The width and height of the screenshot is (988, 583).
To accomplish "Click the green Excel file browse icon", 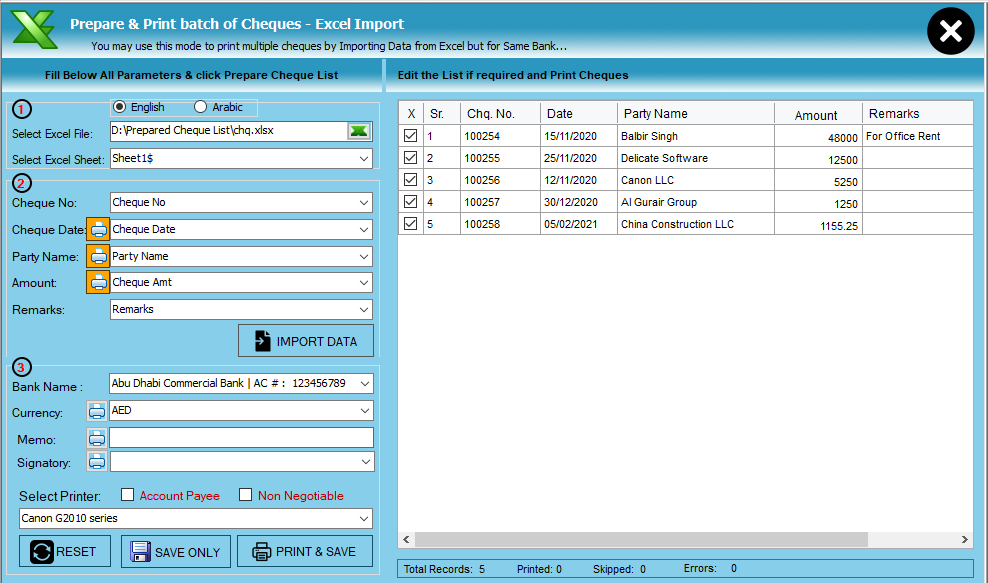I will [x=359, y=131].
